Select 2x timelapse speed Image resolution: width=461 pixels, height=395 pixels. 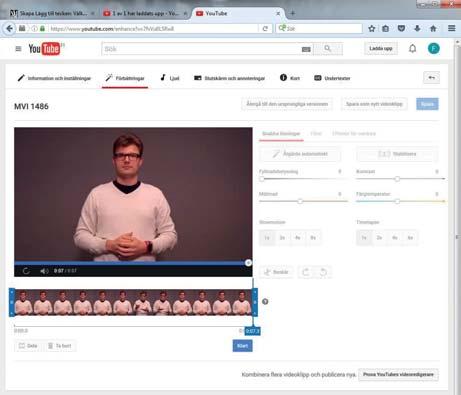click(379, 238)
